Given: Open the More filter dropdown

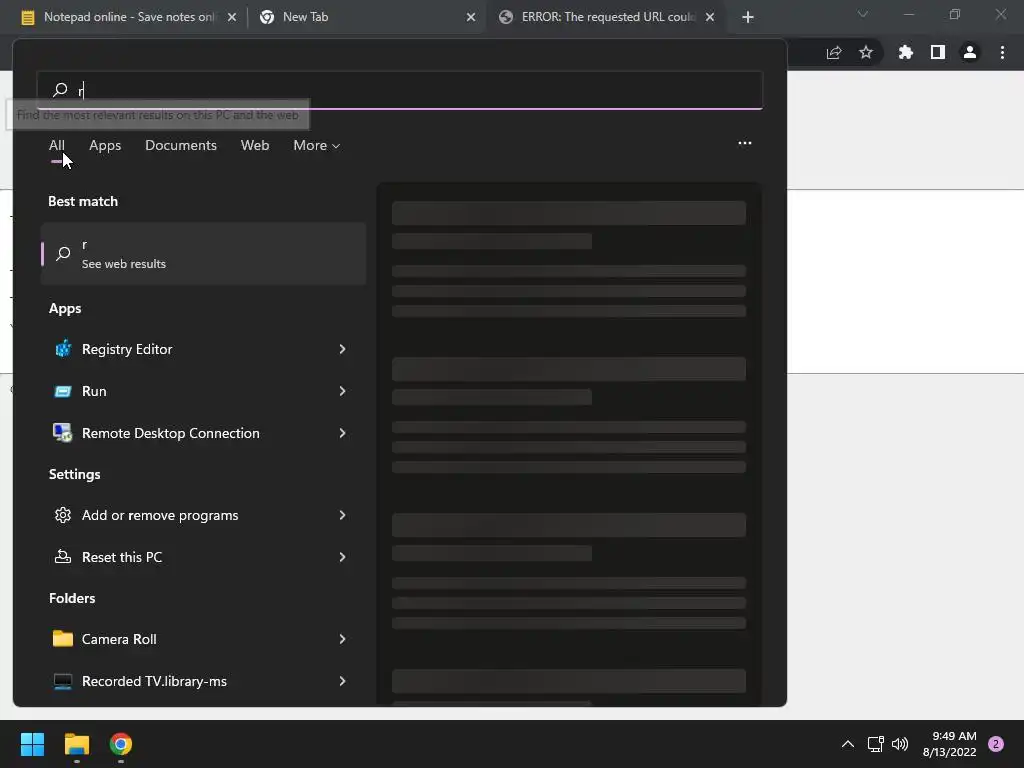Looking at the screenshot, I should pyautogui.click(x=317, y=146).
